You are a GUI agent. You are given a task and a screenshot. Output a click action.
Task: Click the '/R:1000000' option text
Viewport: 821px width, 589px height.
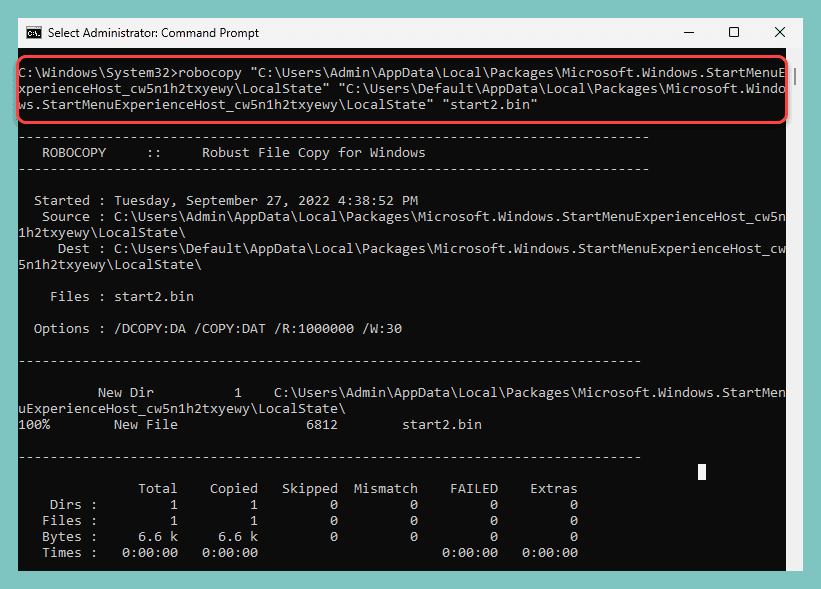point(314,329)
